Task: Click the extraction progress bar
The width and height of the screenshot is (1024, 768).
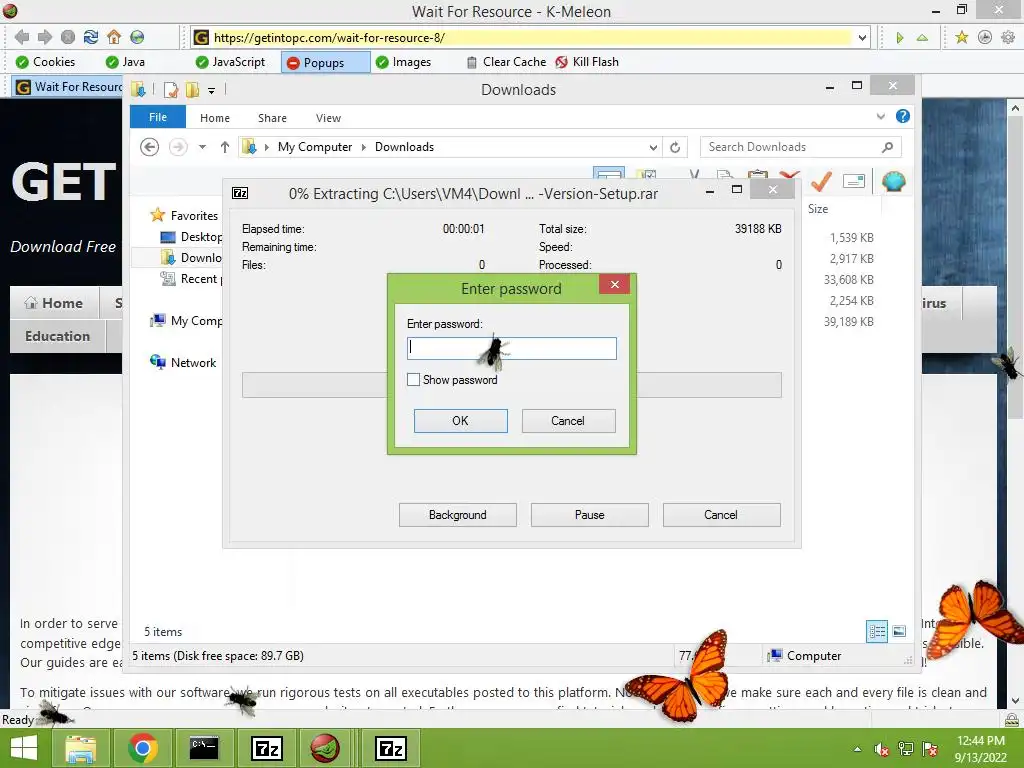Action: pyautogui.click(x=511, y=385)
